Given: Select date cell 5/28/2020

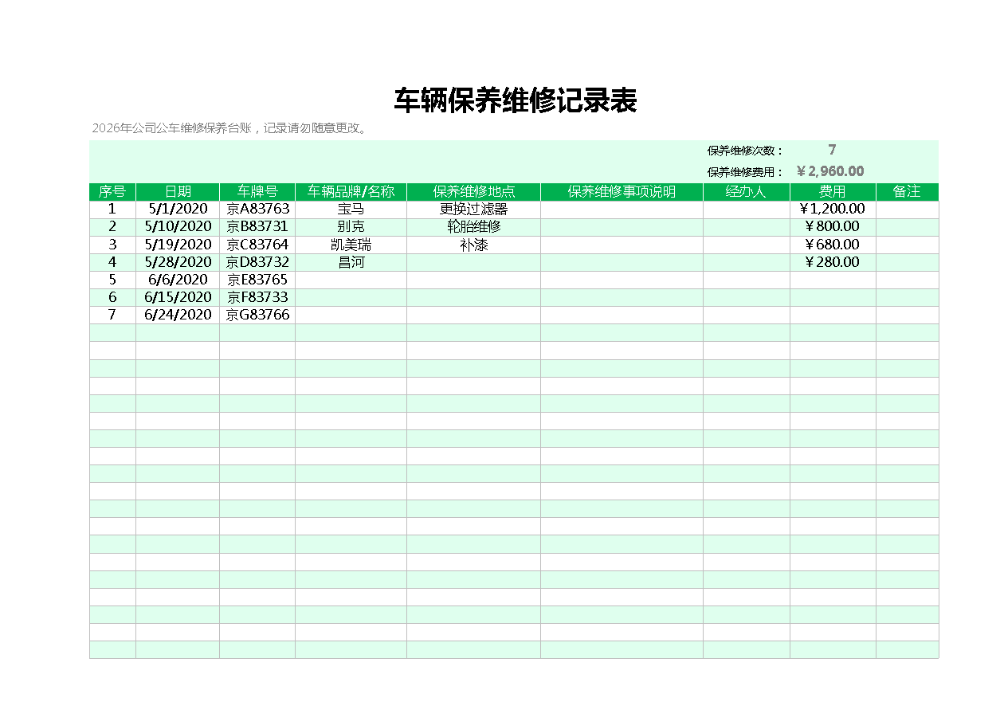Looking at the screenshot, I should [x=177, y=262].
